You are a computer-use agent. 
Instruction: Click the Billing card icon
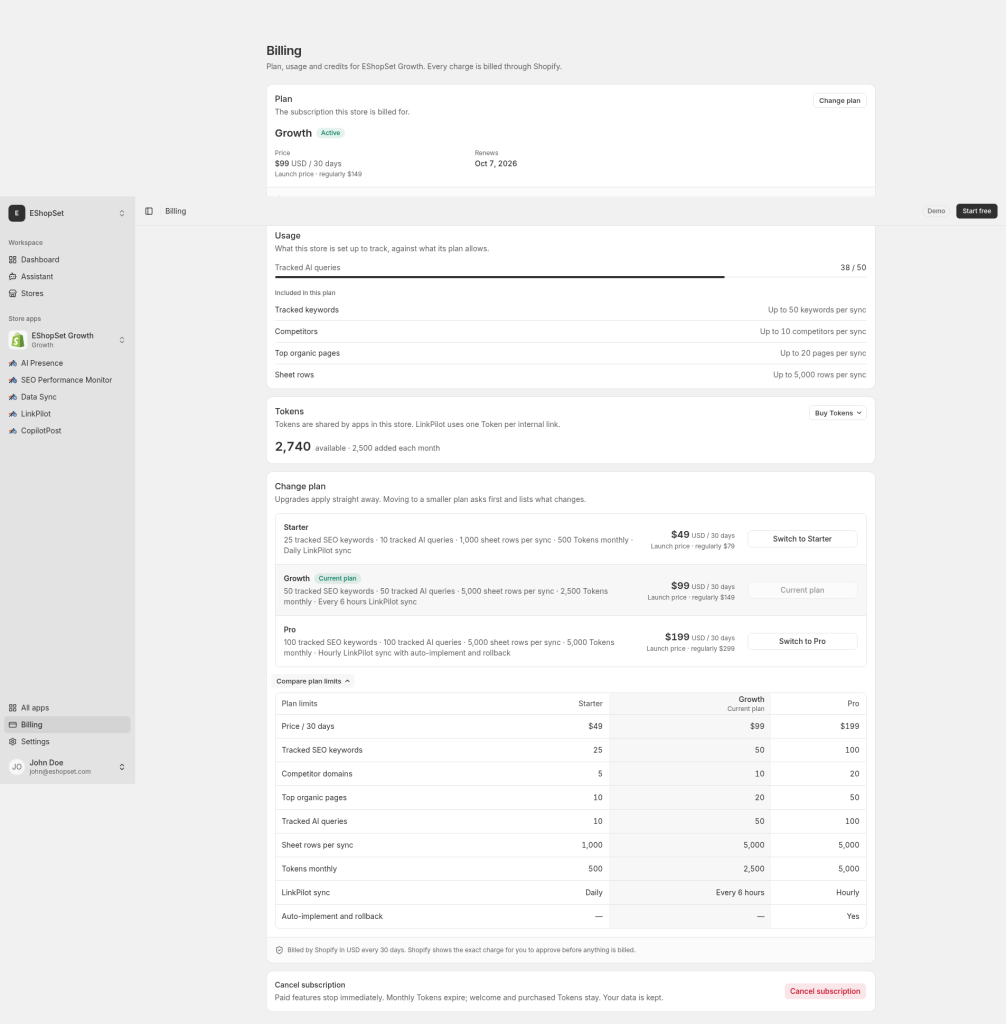pos(12,725)
